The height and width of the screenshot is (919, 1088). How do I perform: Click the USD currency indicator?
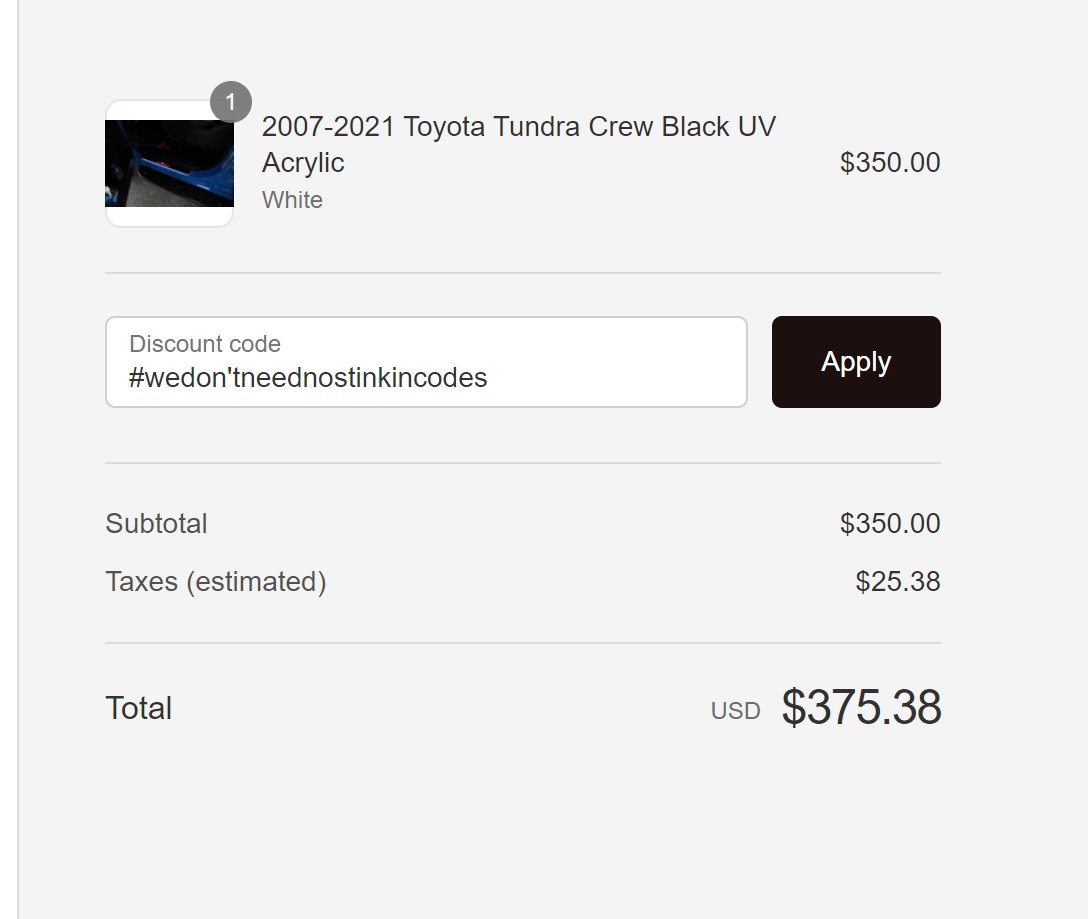click(736, 711)
